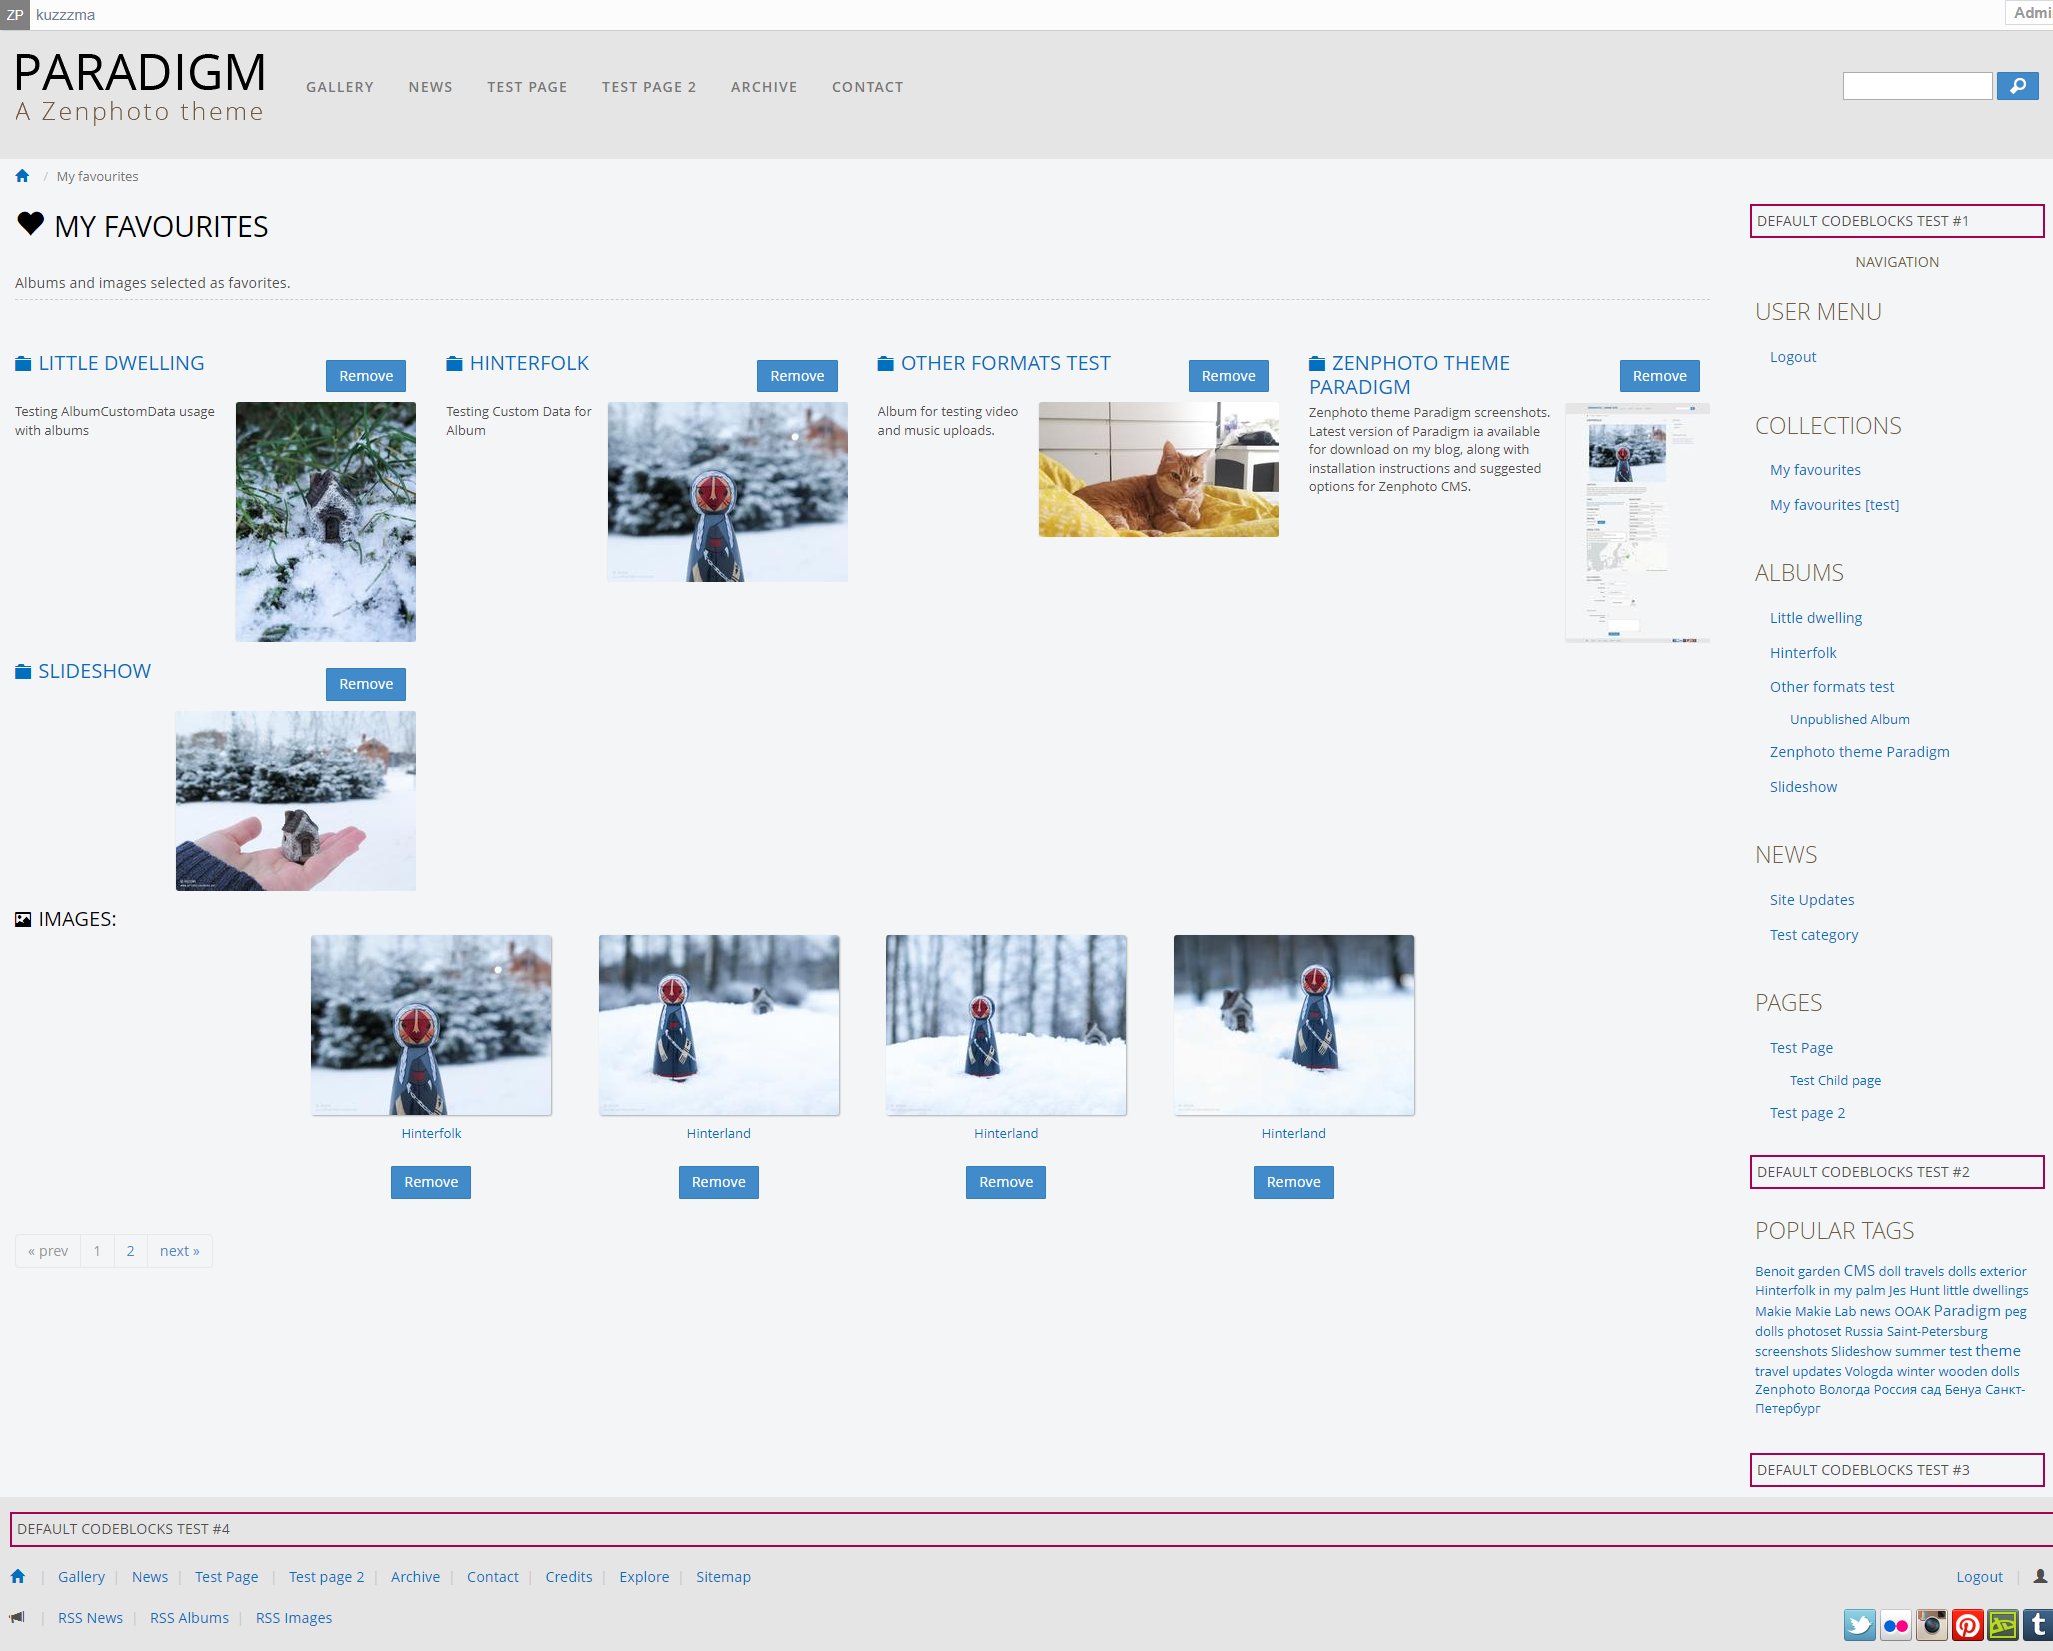Open the Gallery menu item
Image resolution: width=2053 pixels, height=1651 pixels.
[x=339, y=87]
